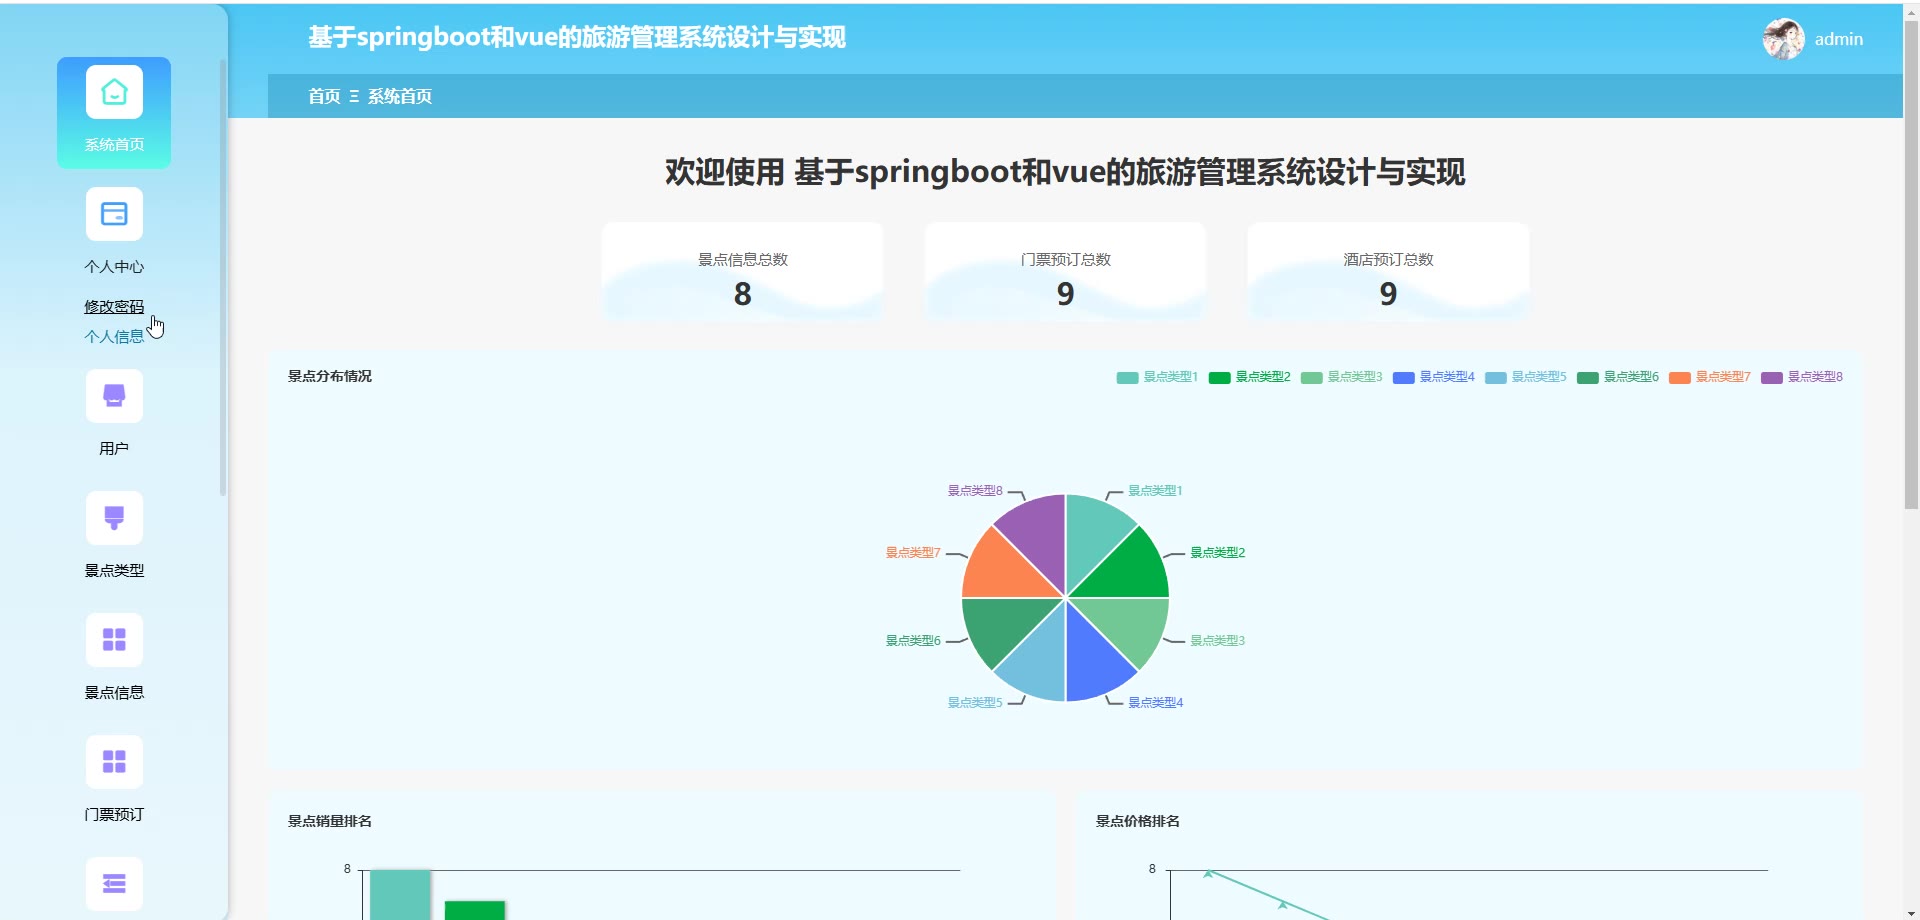Go to 首页 in the breadcrumb
1920x920 pixels.
point(324,96)
